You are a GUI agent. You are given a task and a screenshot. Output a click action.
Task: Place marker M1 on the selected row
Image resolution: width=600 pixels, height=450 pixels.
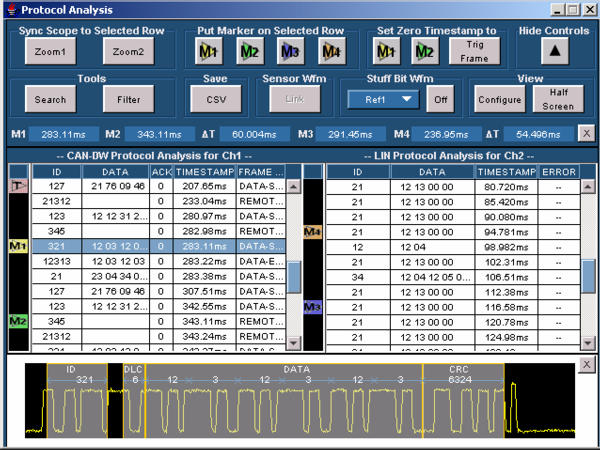coord(208,51)
